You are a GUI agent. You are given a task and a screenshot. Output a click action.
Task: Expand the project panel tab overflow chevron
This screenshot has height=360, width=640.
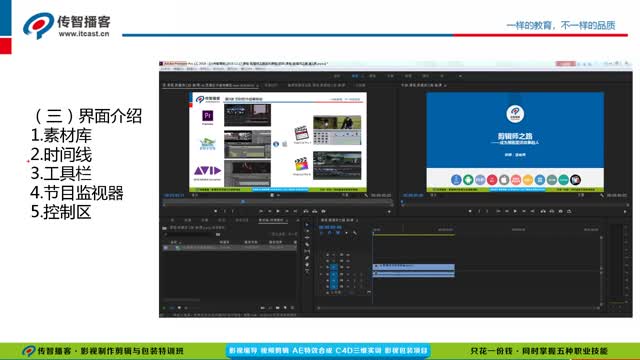point(298,220)
